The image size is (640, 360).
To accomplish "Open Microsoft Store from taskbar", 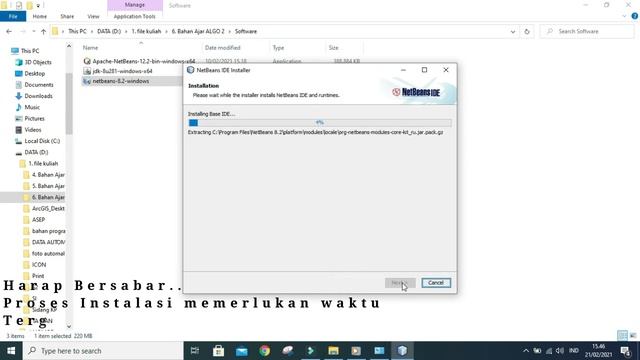I will (x=218, y=351).
